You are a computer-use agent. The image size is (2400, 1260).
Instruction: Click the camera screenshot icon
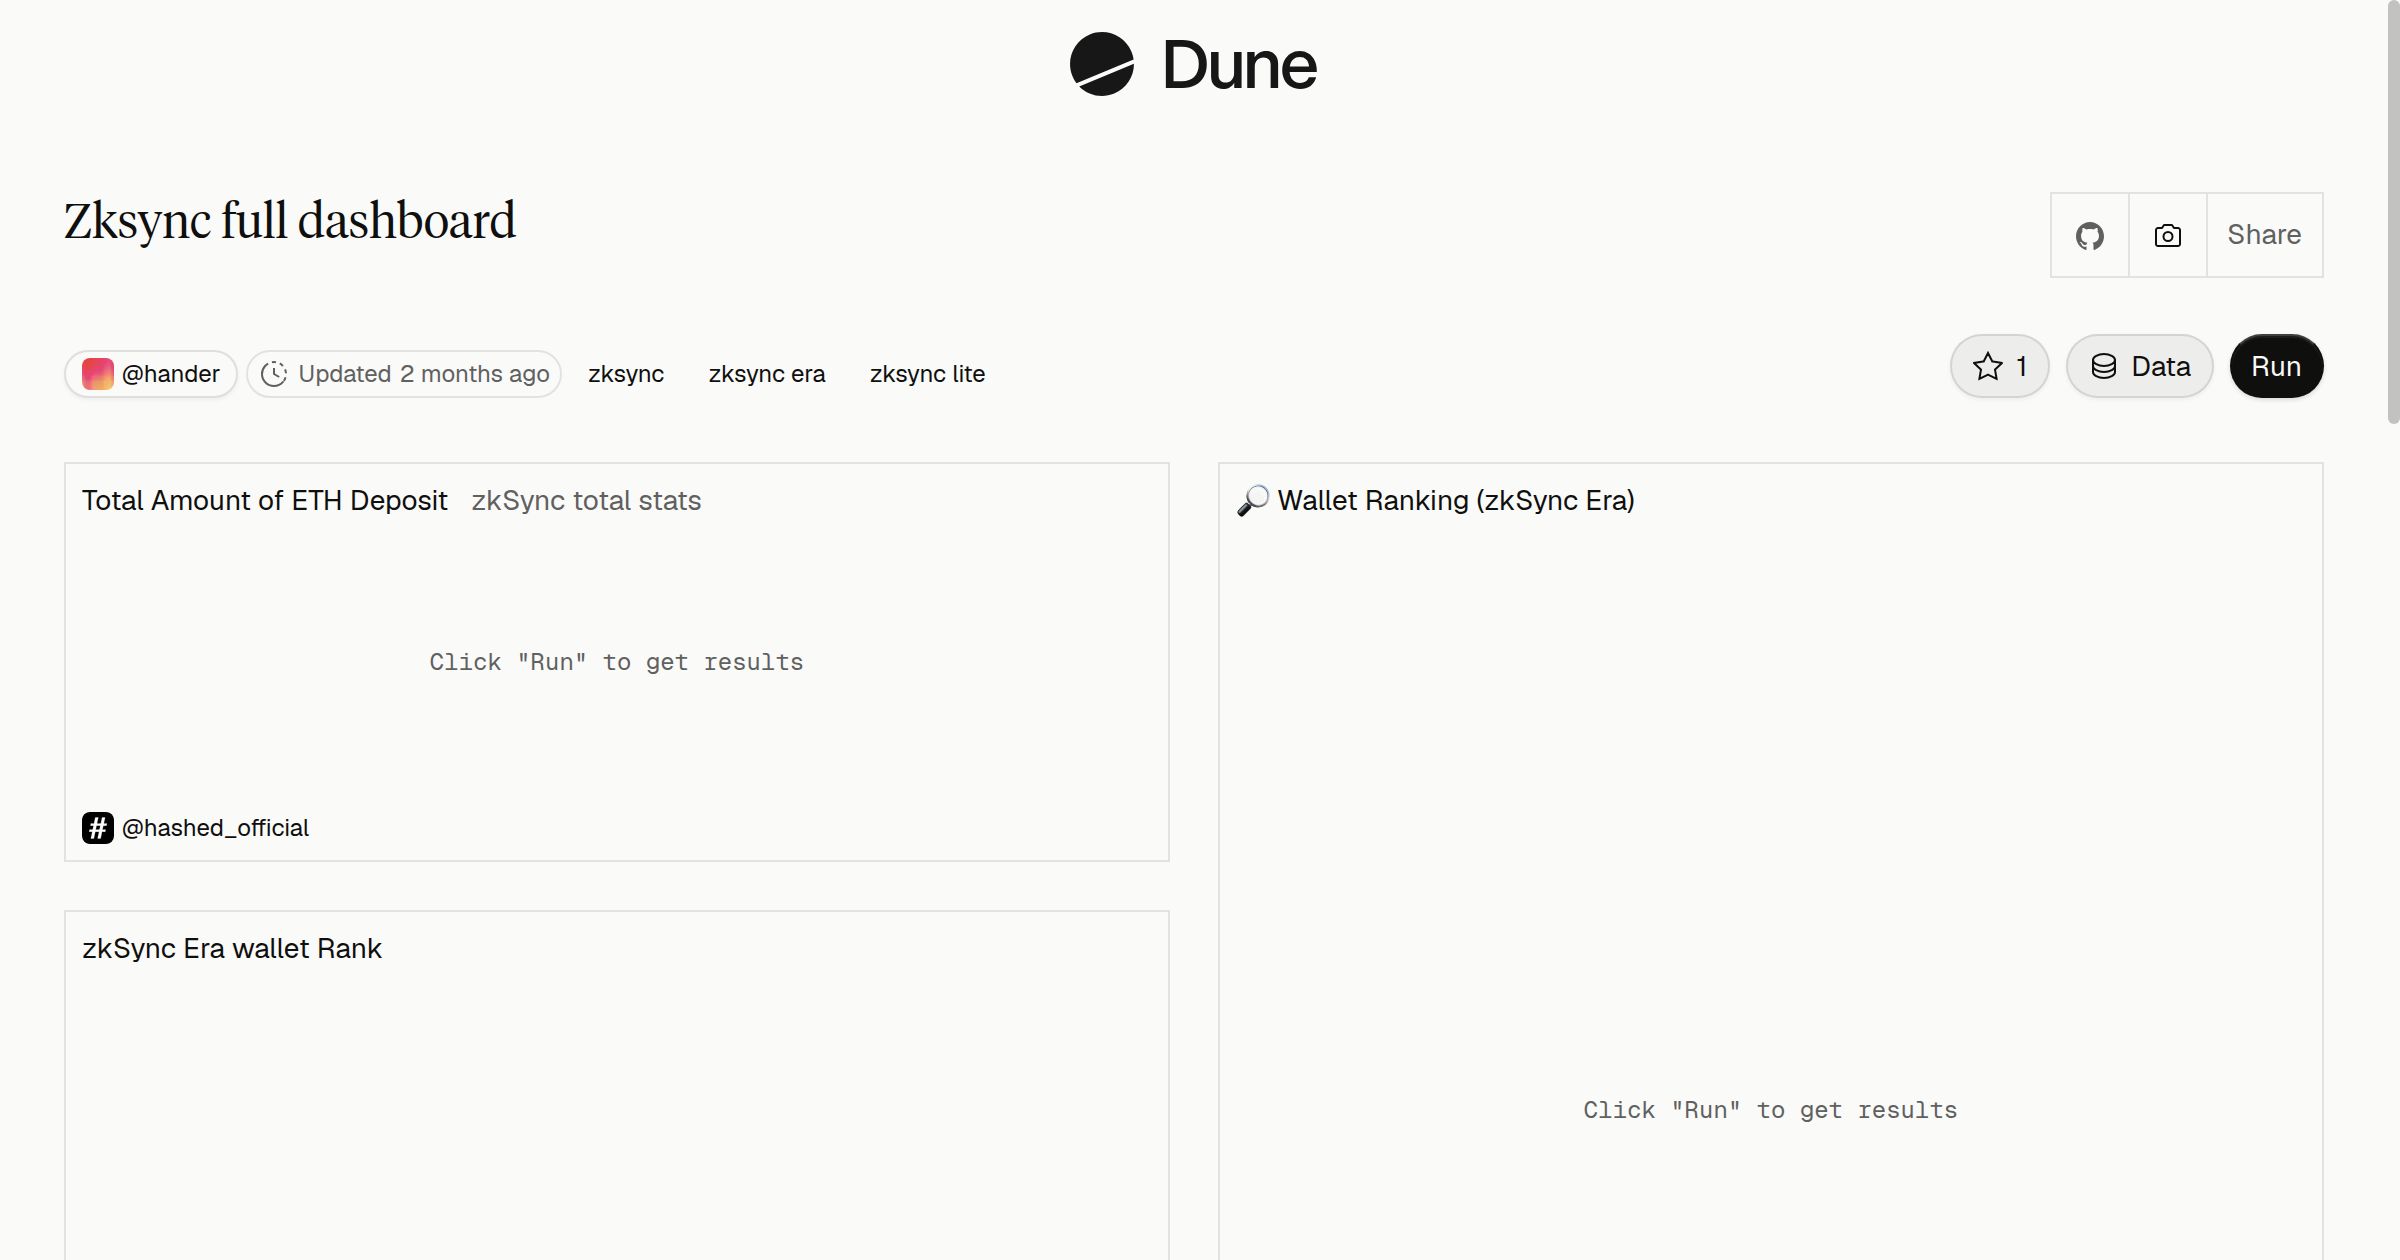tap(2167, 235)
